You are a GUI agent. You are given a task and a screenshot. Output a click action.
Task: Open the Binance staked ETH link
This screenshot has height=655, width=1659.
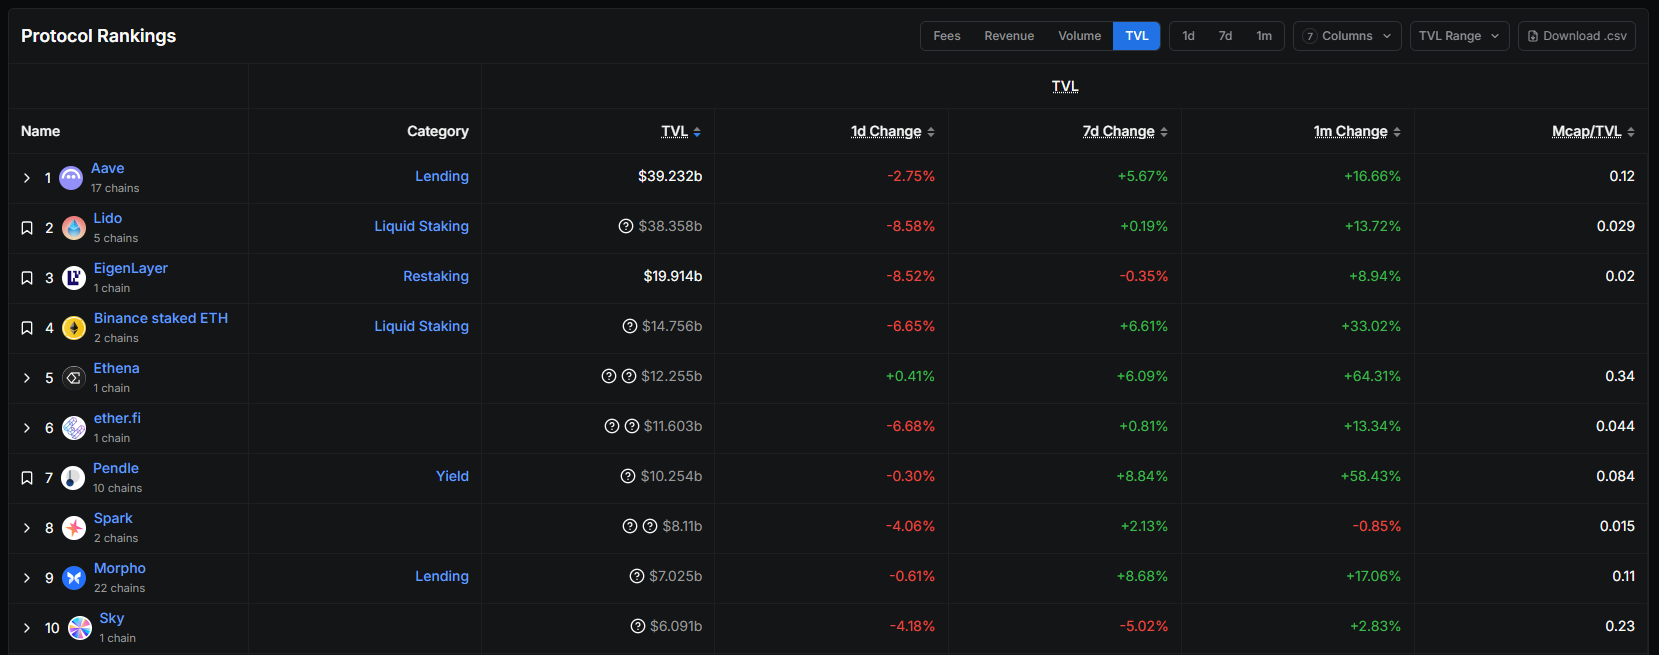[161, 318]
